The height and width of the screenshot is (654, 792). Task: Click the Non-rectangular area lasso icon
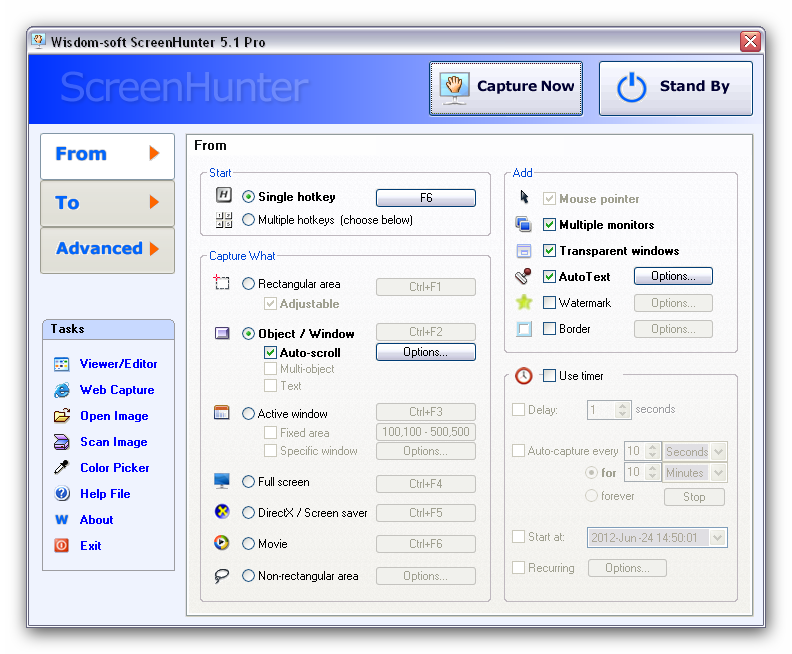(222, 575)
